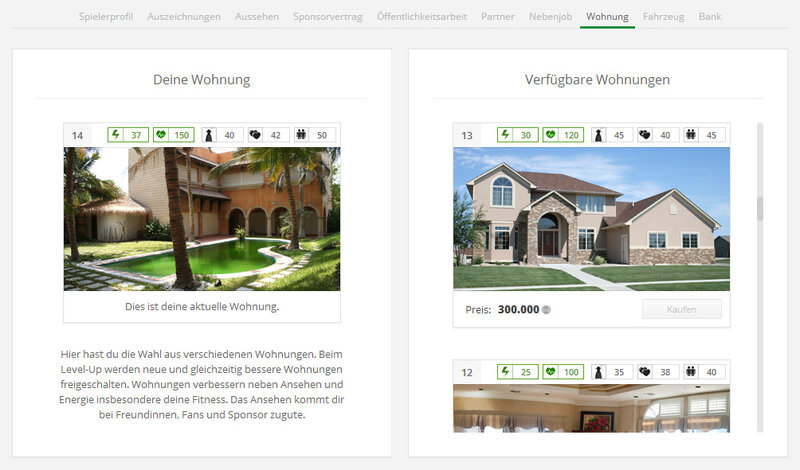
Task: Click the heart fitness icon showing 120
Action: (552, 135)
